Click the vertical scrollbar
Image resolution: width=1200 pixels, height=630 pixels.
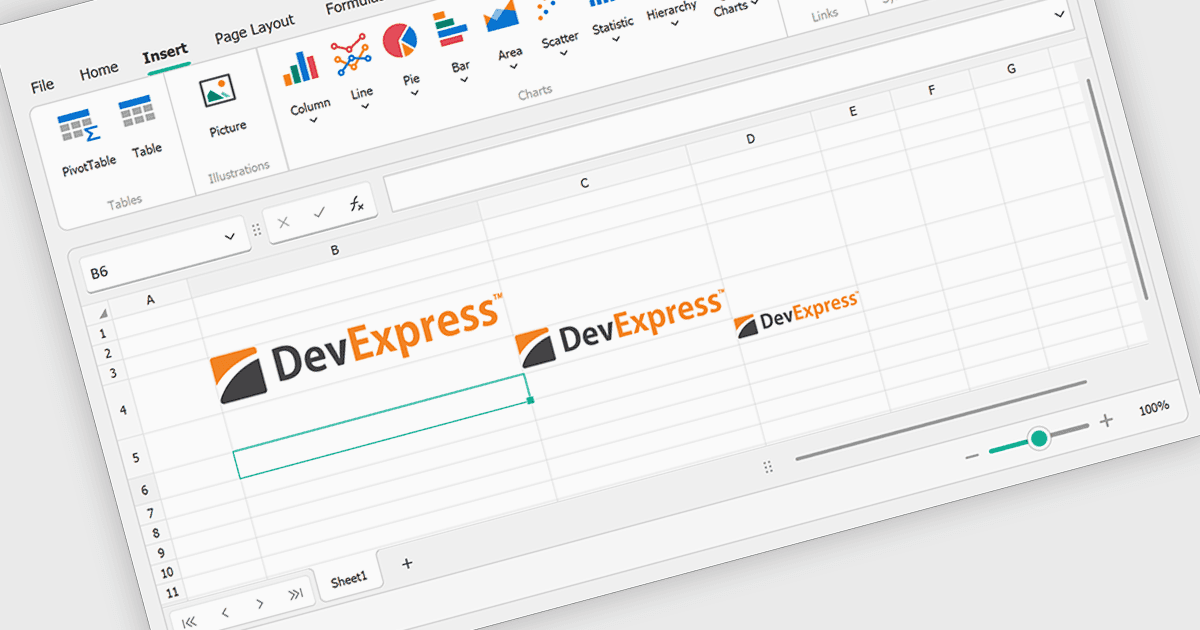[1118, 188]
